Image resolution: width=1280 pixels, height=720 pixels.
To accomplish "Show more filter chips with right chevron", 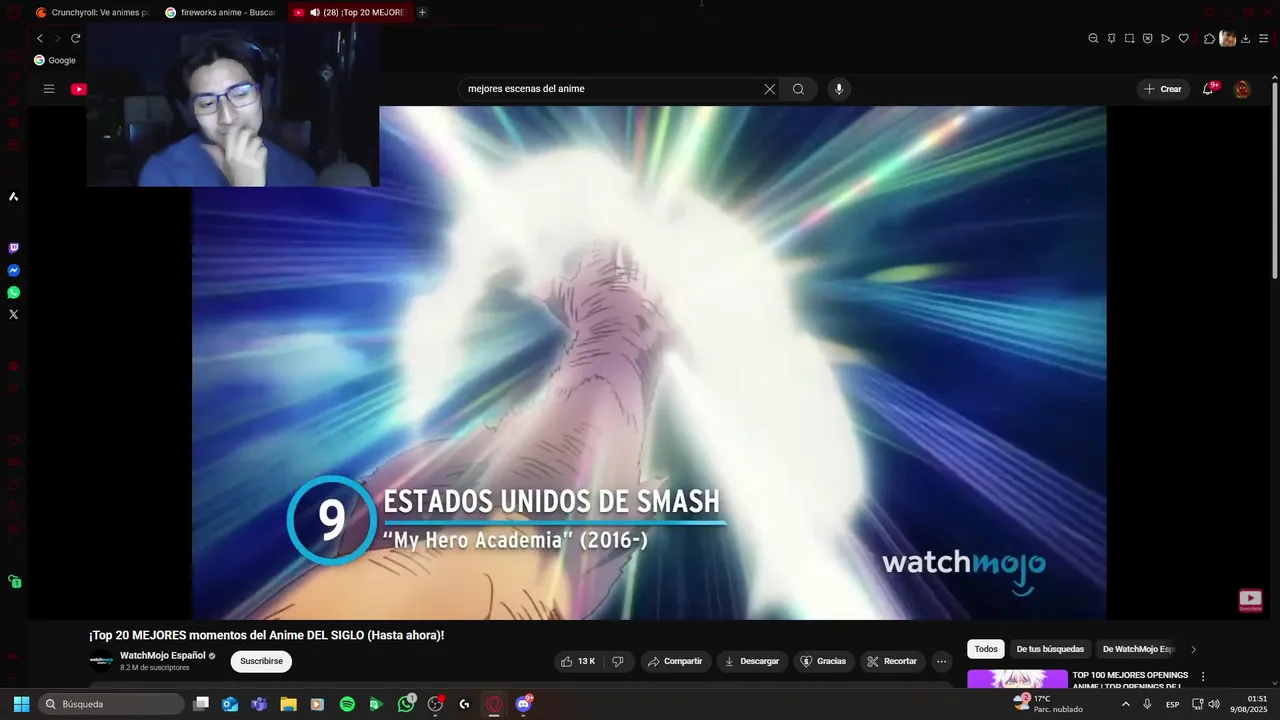I will point(1193,649).
